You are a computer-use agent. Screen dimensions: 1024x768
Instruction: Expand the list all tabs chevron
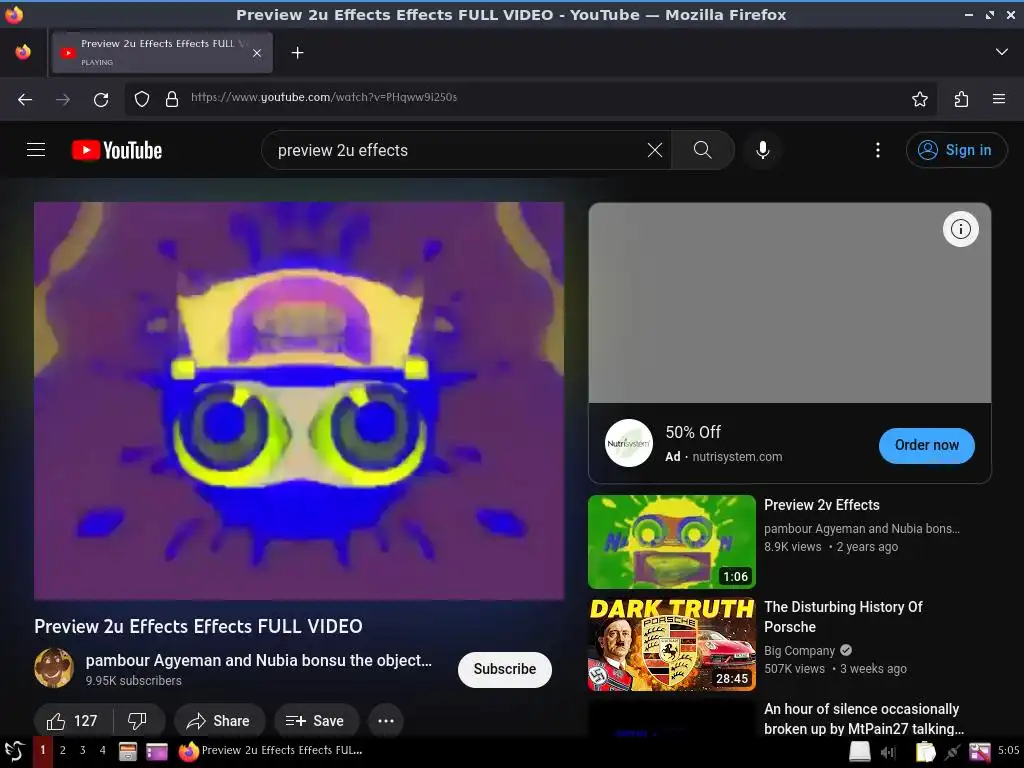[1001, 52]
